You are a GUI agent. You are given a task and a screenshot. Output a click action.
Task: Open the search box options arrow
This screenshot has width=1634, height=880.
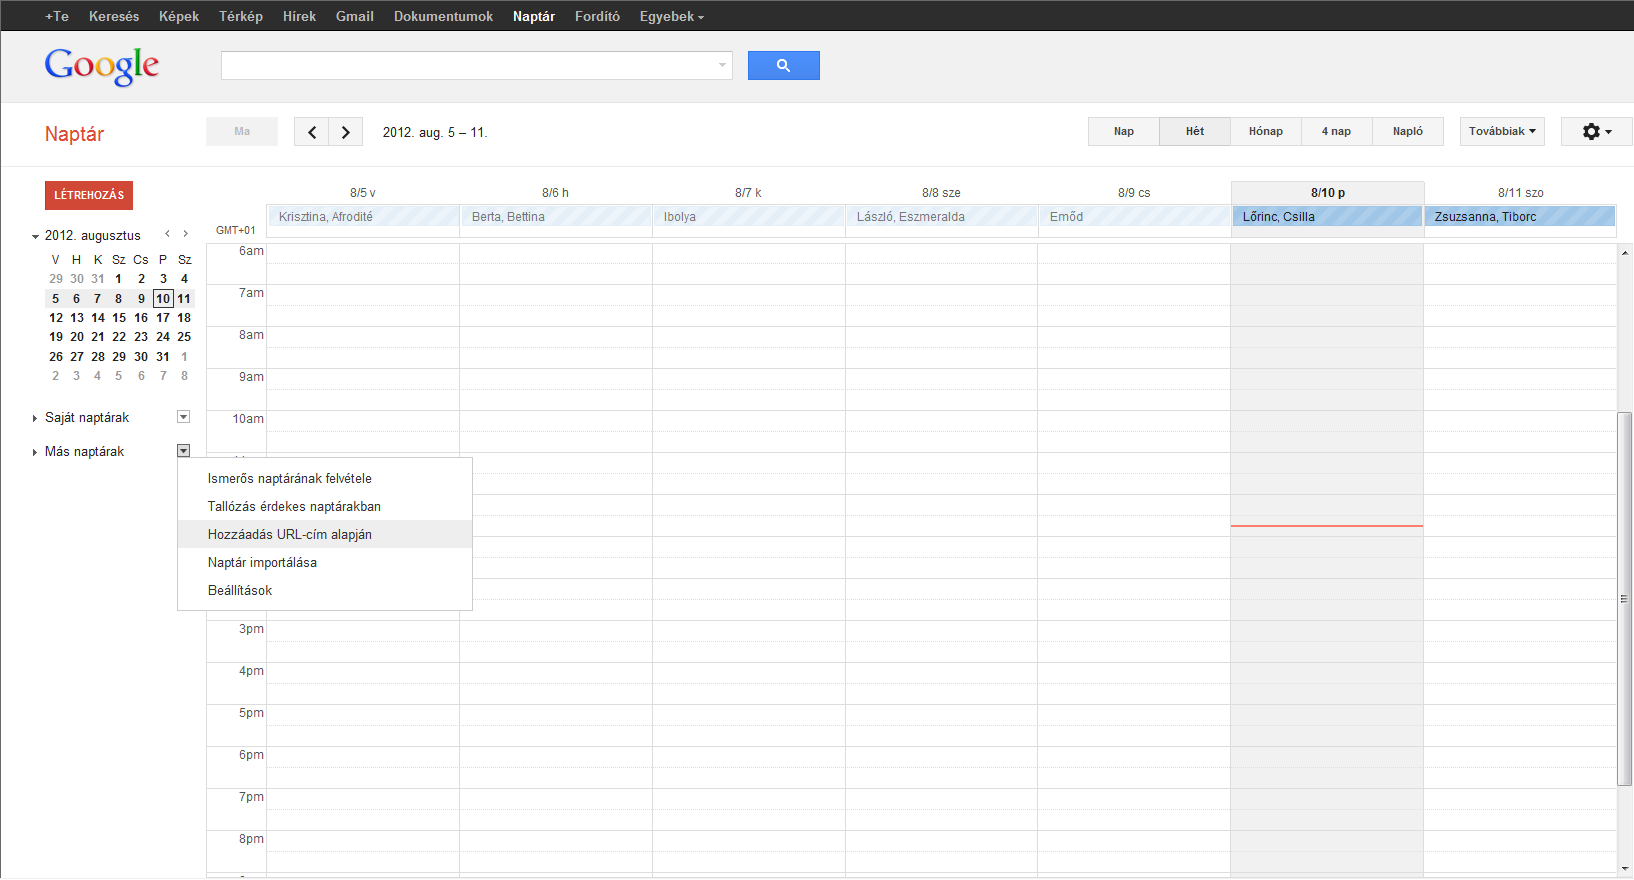pyautogui.click(x=722, y=65)
